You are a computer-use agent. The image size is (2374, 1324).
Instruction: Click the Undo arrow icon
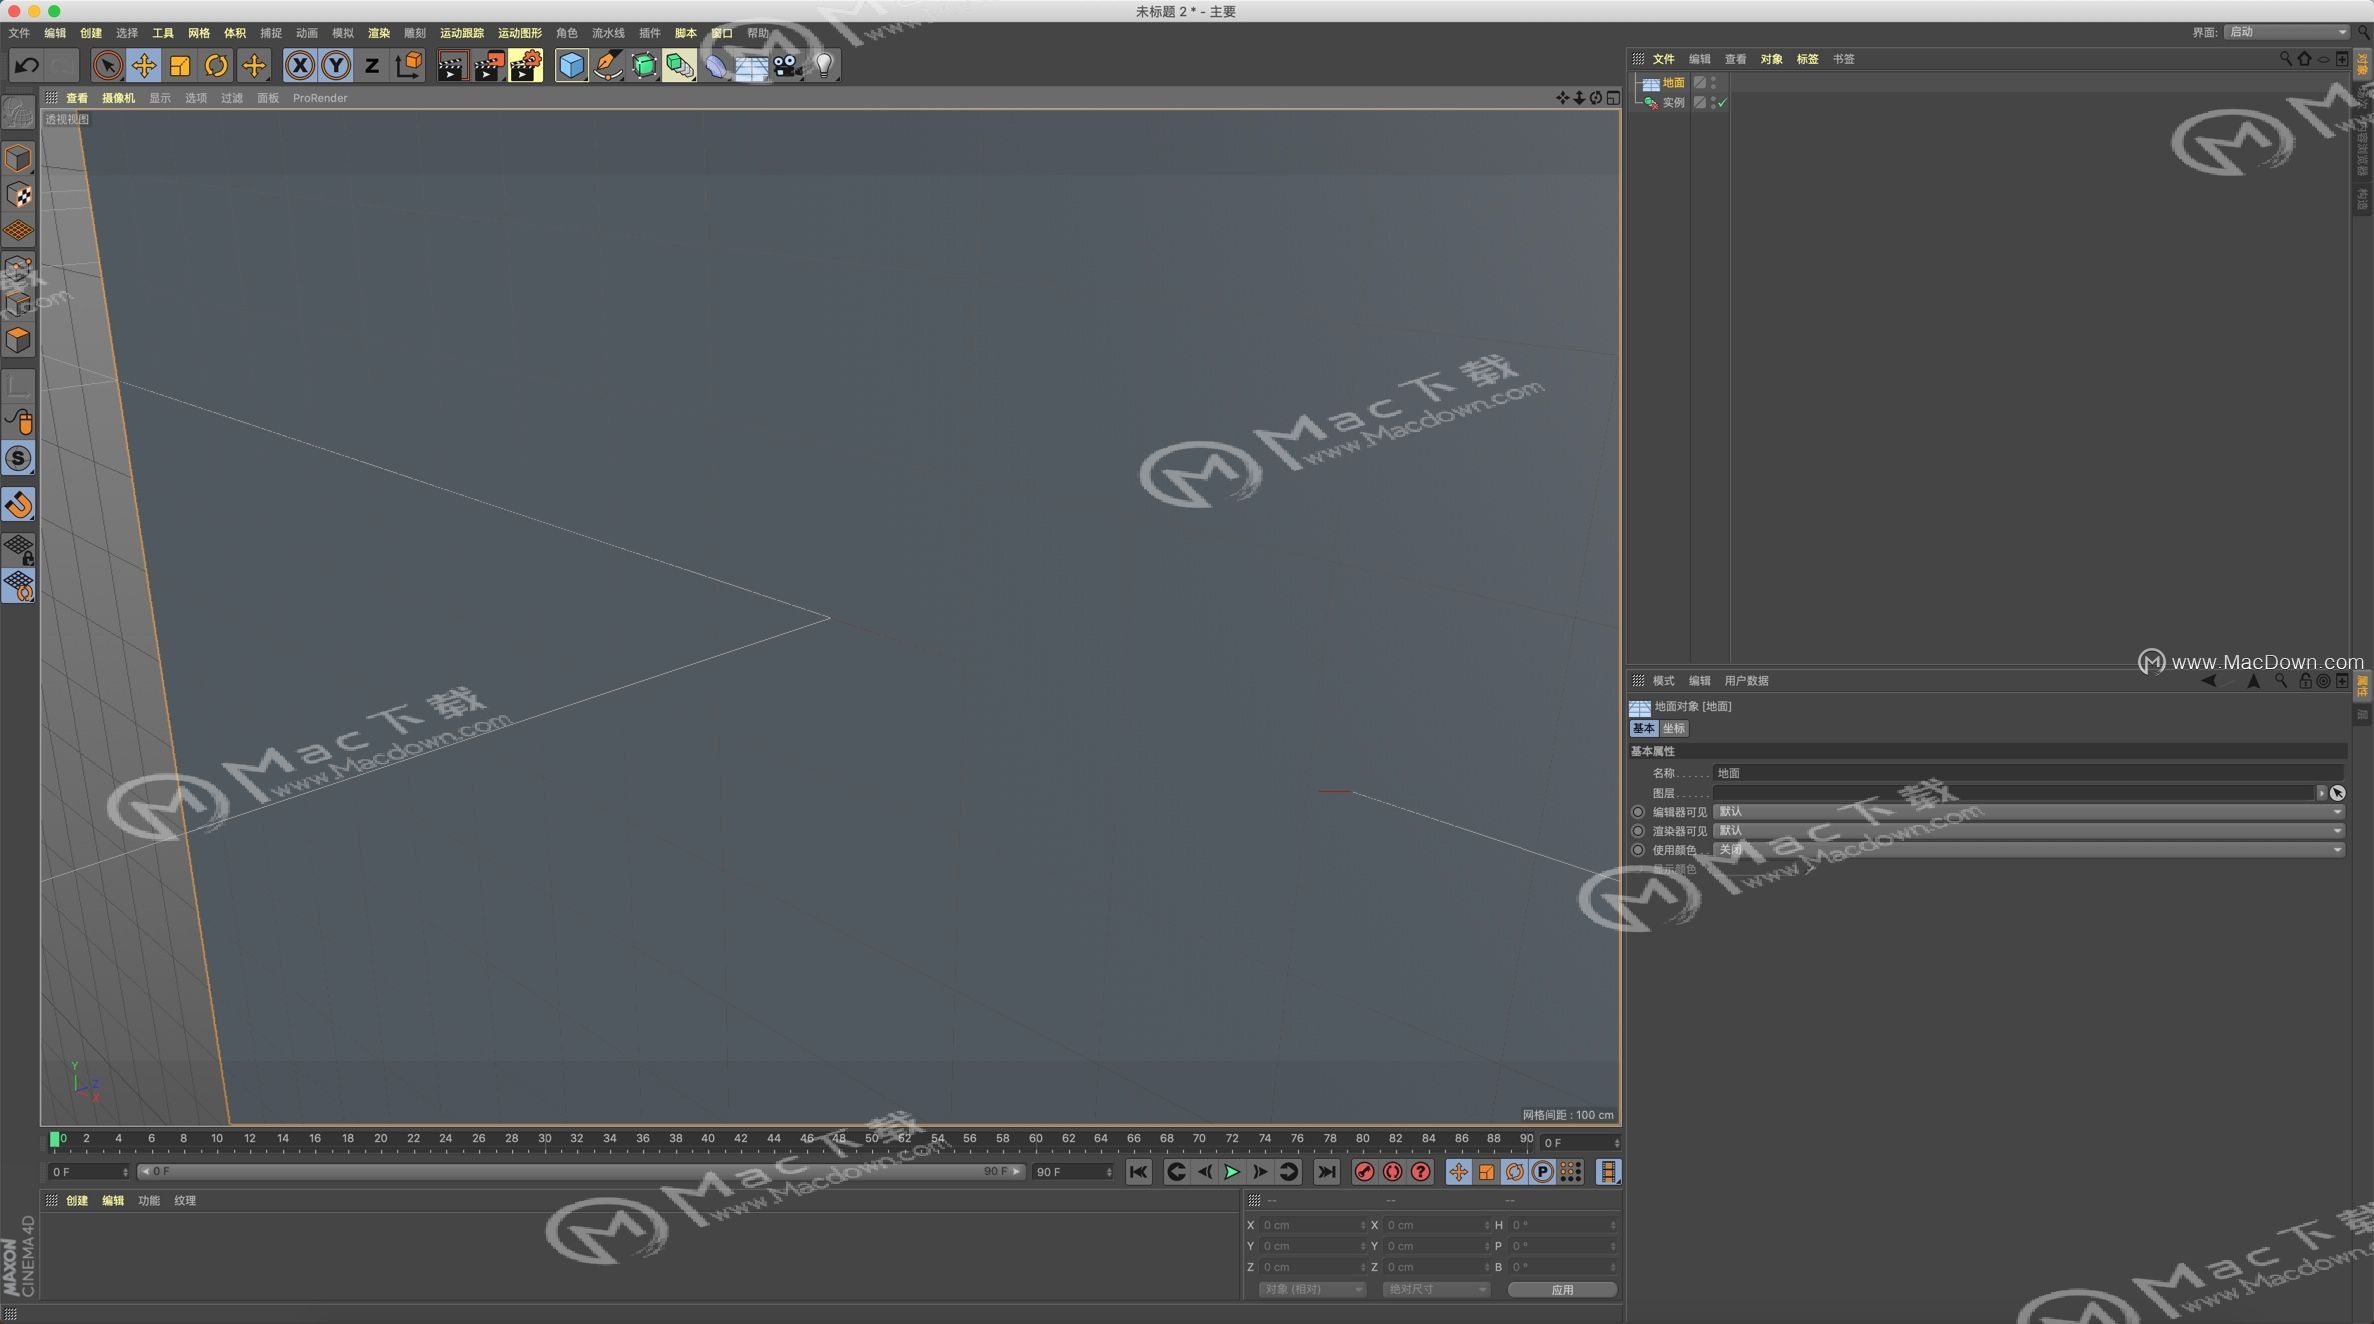click(x=27, y=66)
